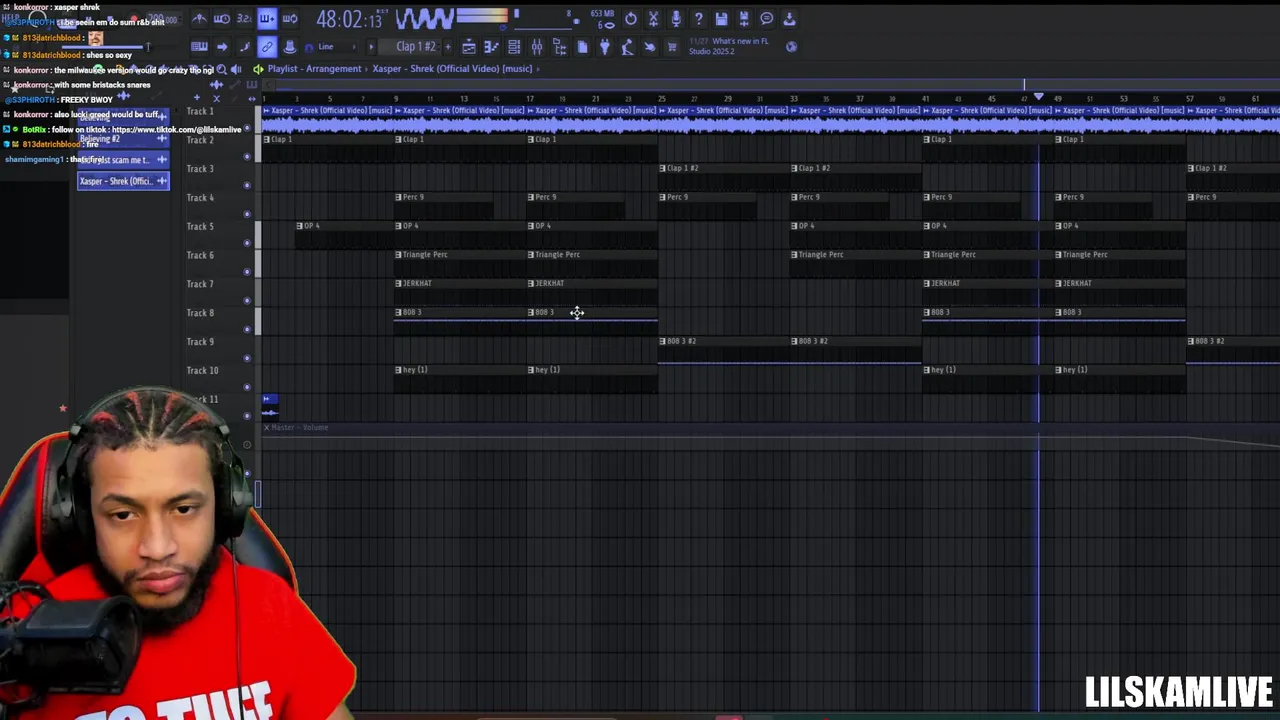The width and height of the screenshot is (1280, 720).
Task: Click the Xasper - Shrek breadcrumb in playlist title
Action: [x=452, y=69]
